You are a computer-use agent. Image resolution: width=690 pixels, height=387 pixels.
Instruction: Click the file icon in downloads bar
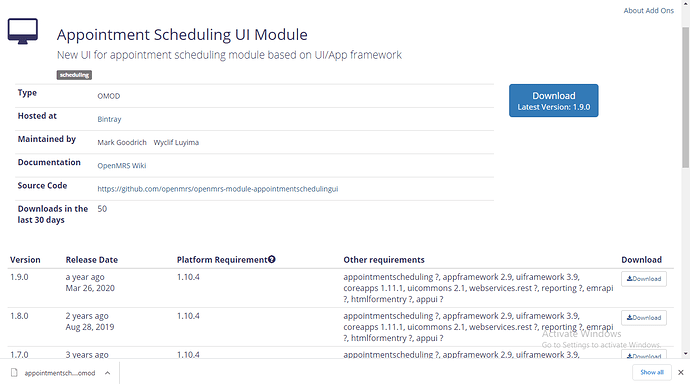pos(14,373)
